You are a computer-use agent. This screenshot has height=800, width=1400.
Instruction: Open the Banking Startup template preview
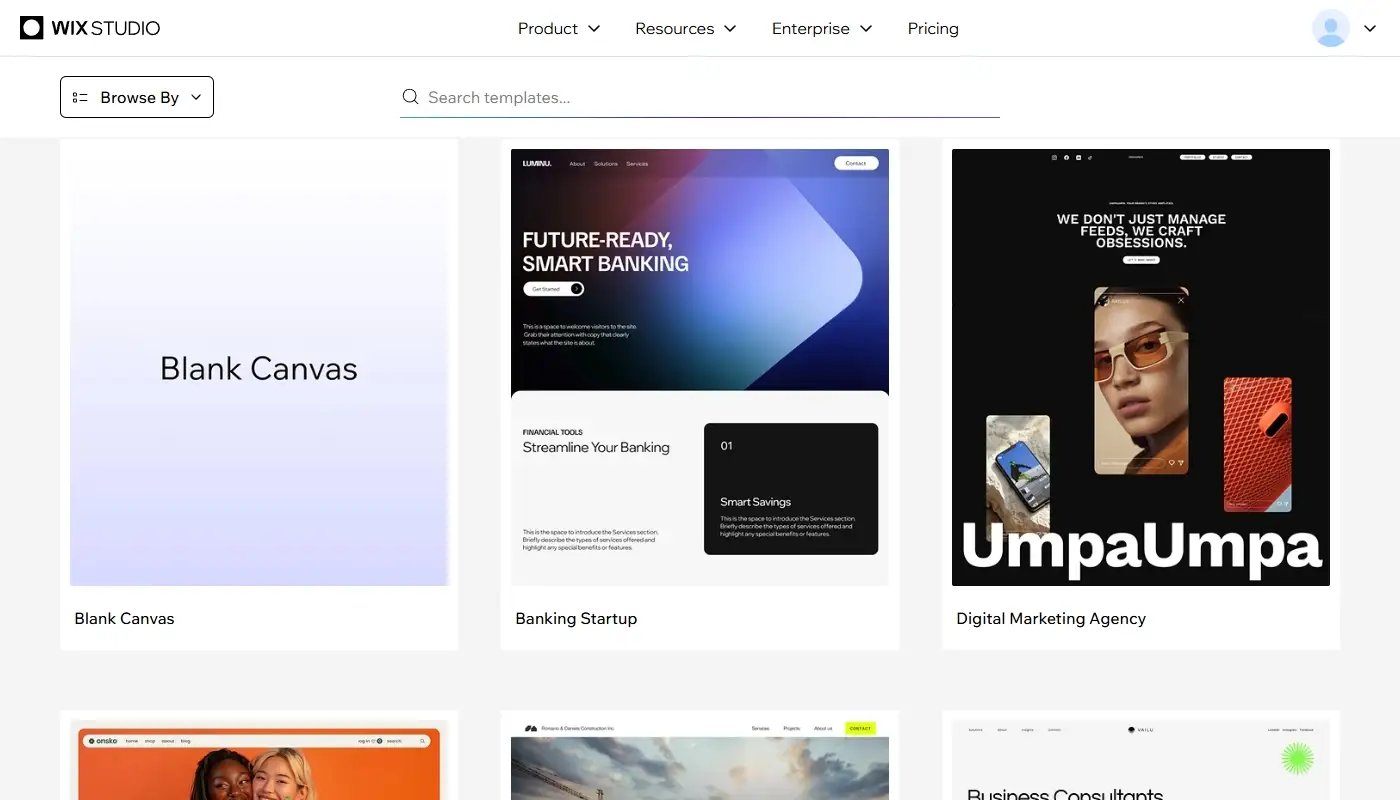pyautogui.click(x=699, y=367)
